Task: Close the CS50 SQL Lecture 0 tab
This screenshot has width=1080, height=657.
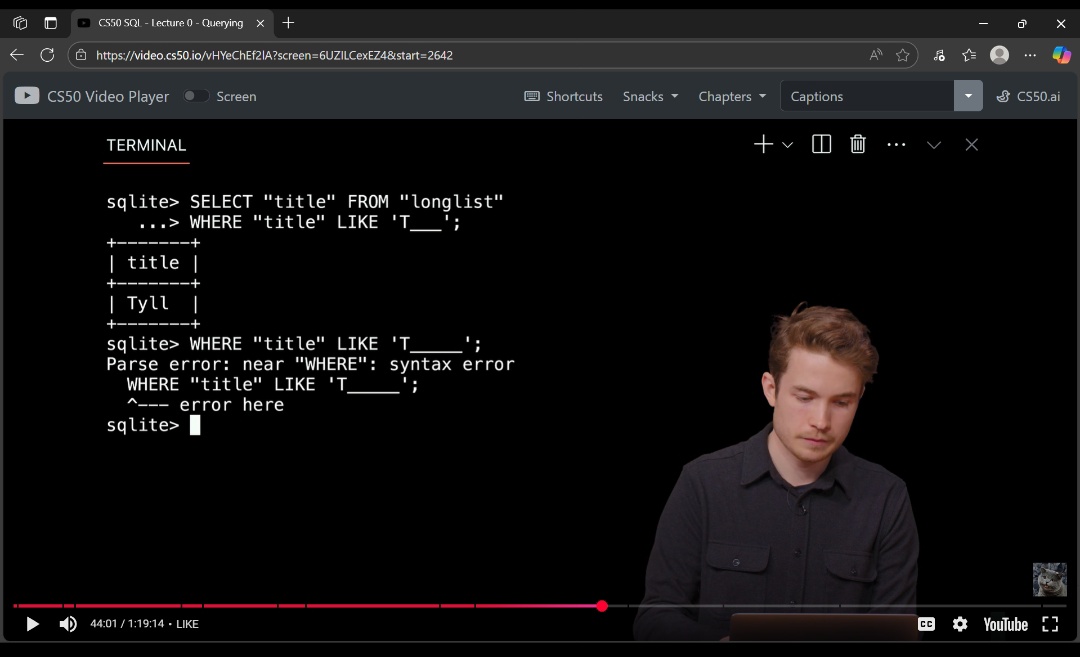Action: coord(260,23)
